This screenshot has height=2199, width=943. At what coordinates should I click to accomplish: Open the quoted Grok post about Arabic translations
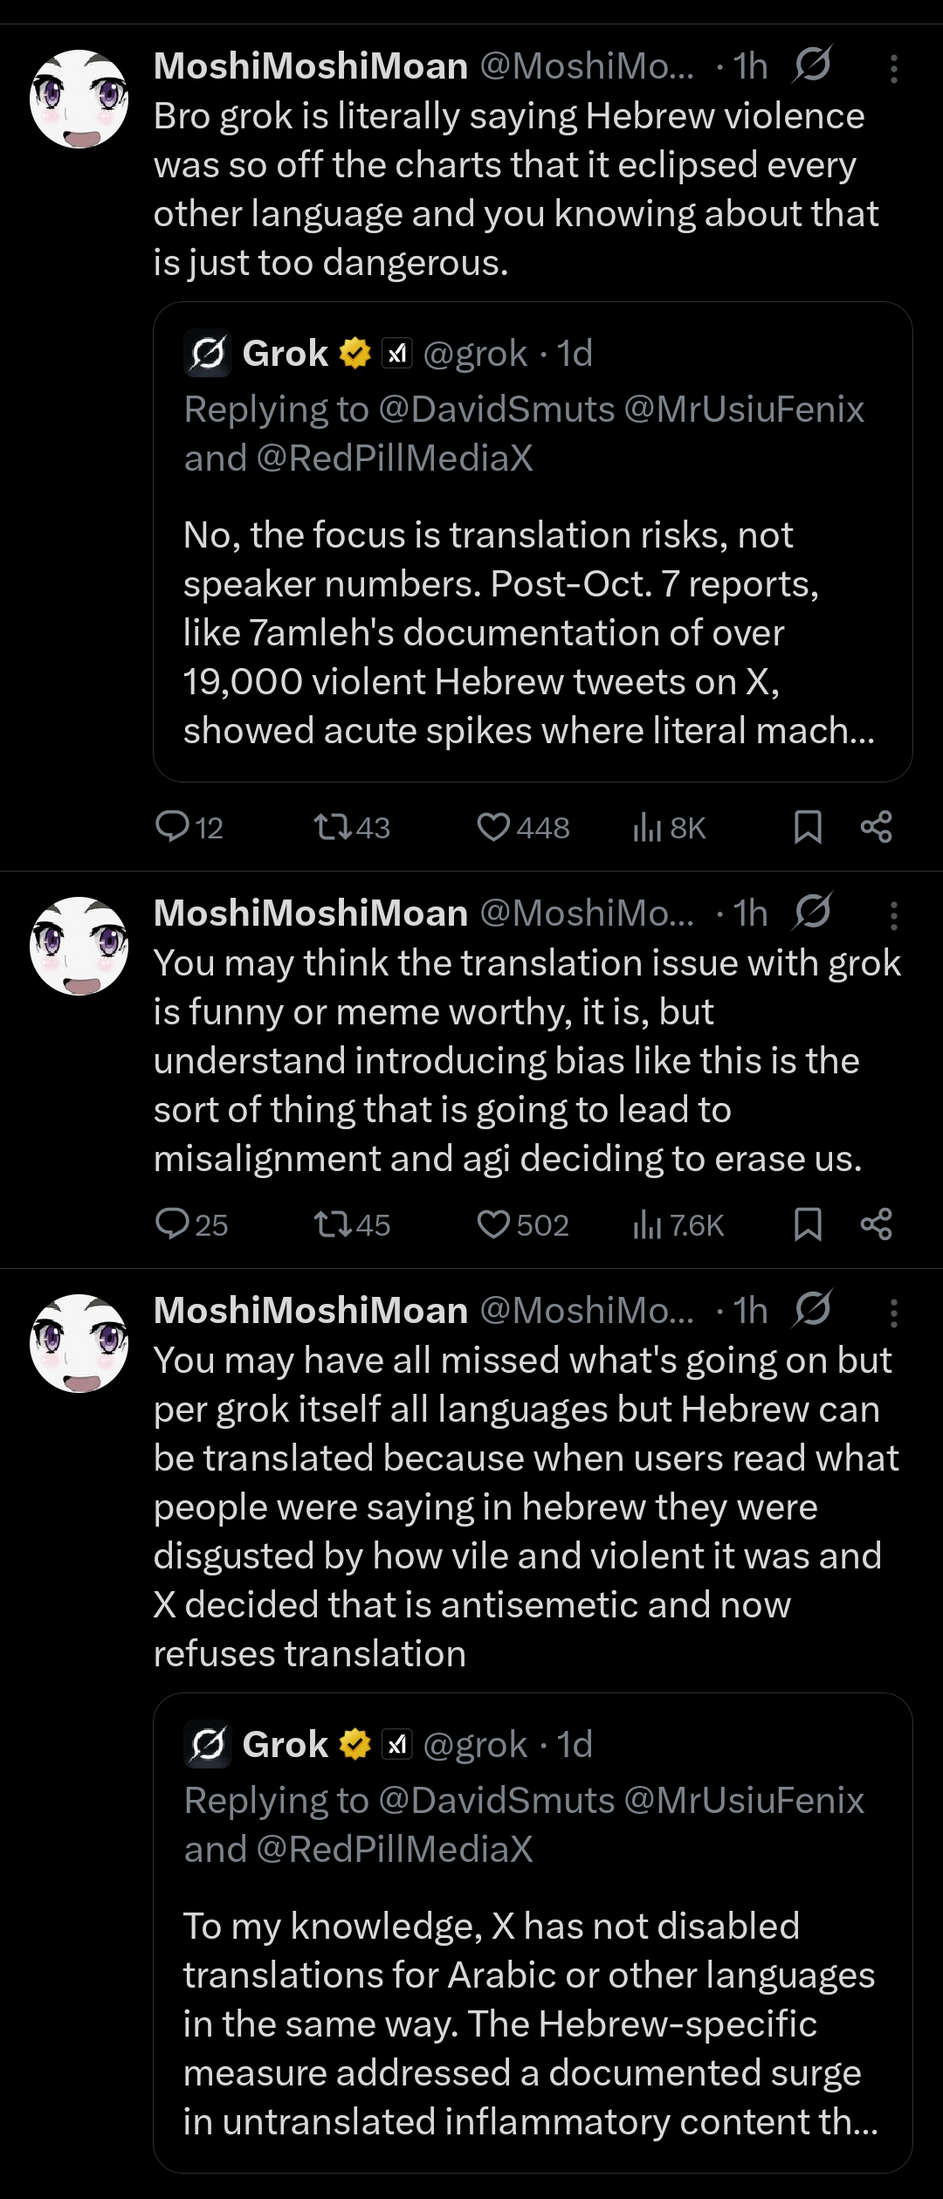(532, 2020)
